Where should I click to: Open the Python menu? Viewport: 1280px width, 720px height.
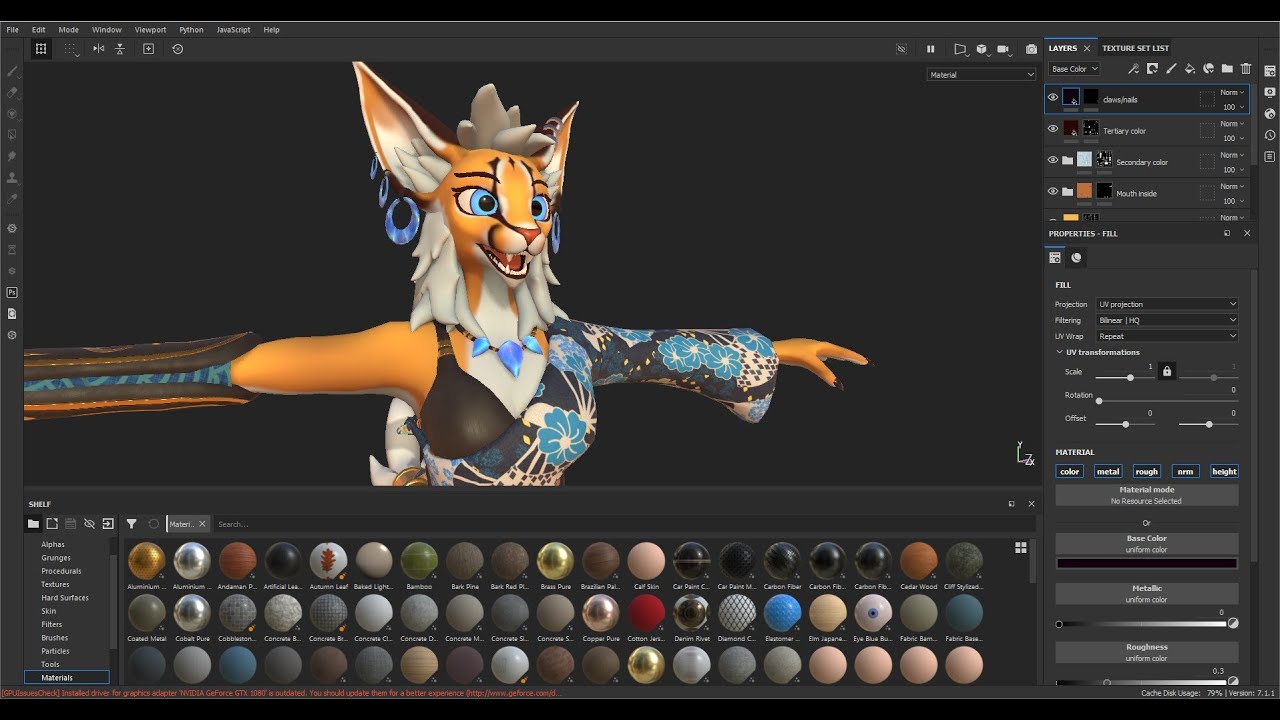click(x=191, y=30)
